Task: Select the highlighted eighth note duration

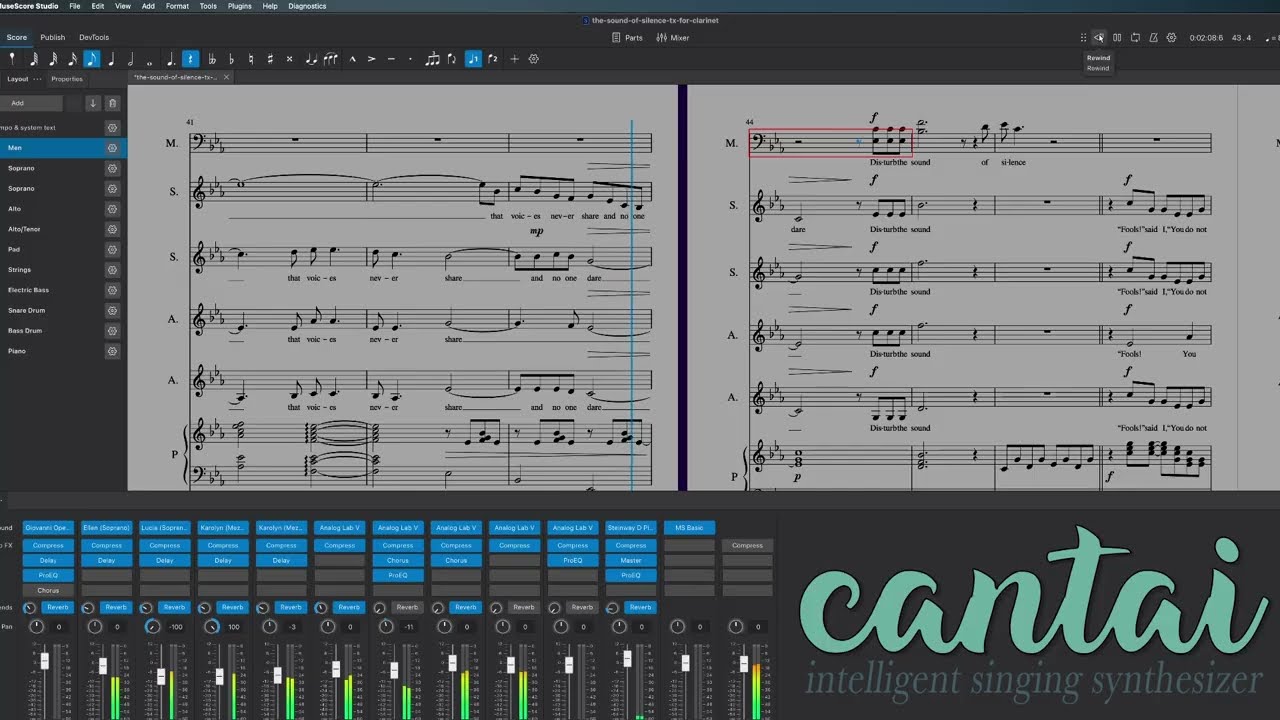Action: [x=92, y=59]
